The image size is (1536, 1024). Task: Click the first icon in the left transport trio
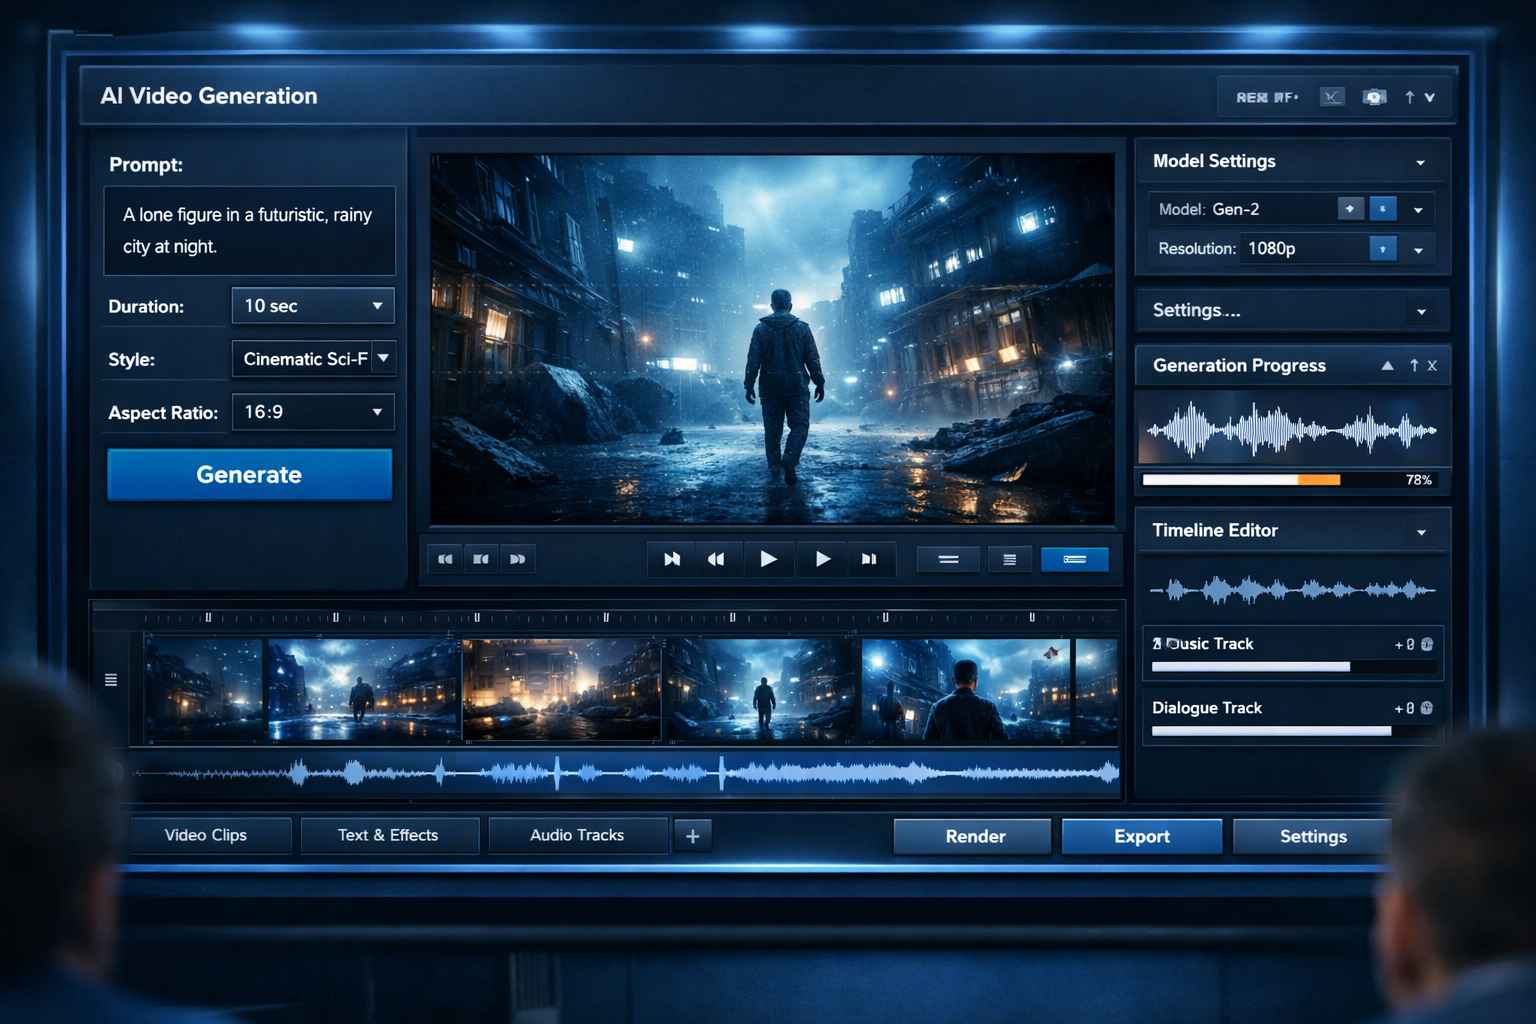pyautogui.click(x=445, y=559)
